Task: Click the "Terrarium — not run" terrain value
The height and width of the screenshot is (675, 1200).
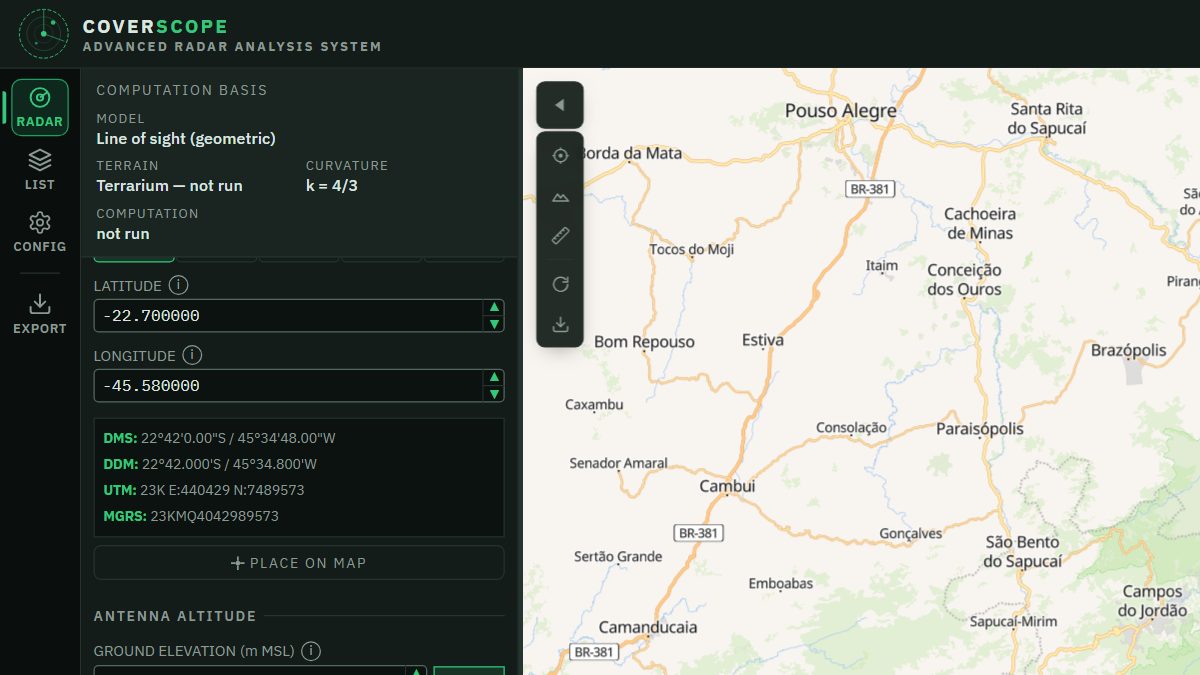Action: pos(169,185)
